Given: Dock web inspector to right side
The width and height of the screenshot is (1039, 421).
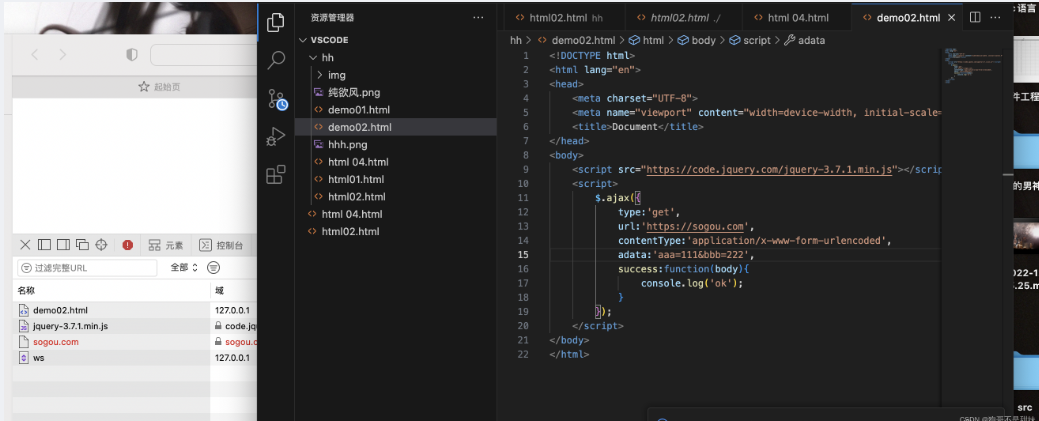Looking at the screenshot, I should click(63, 245).
